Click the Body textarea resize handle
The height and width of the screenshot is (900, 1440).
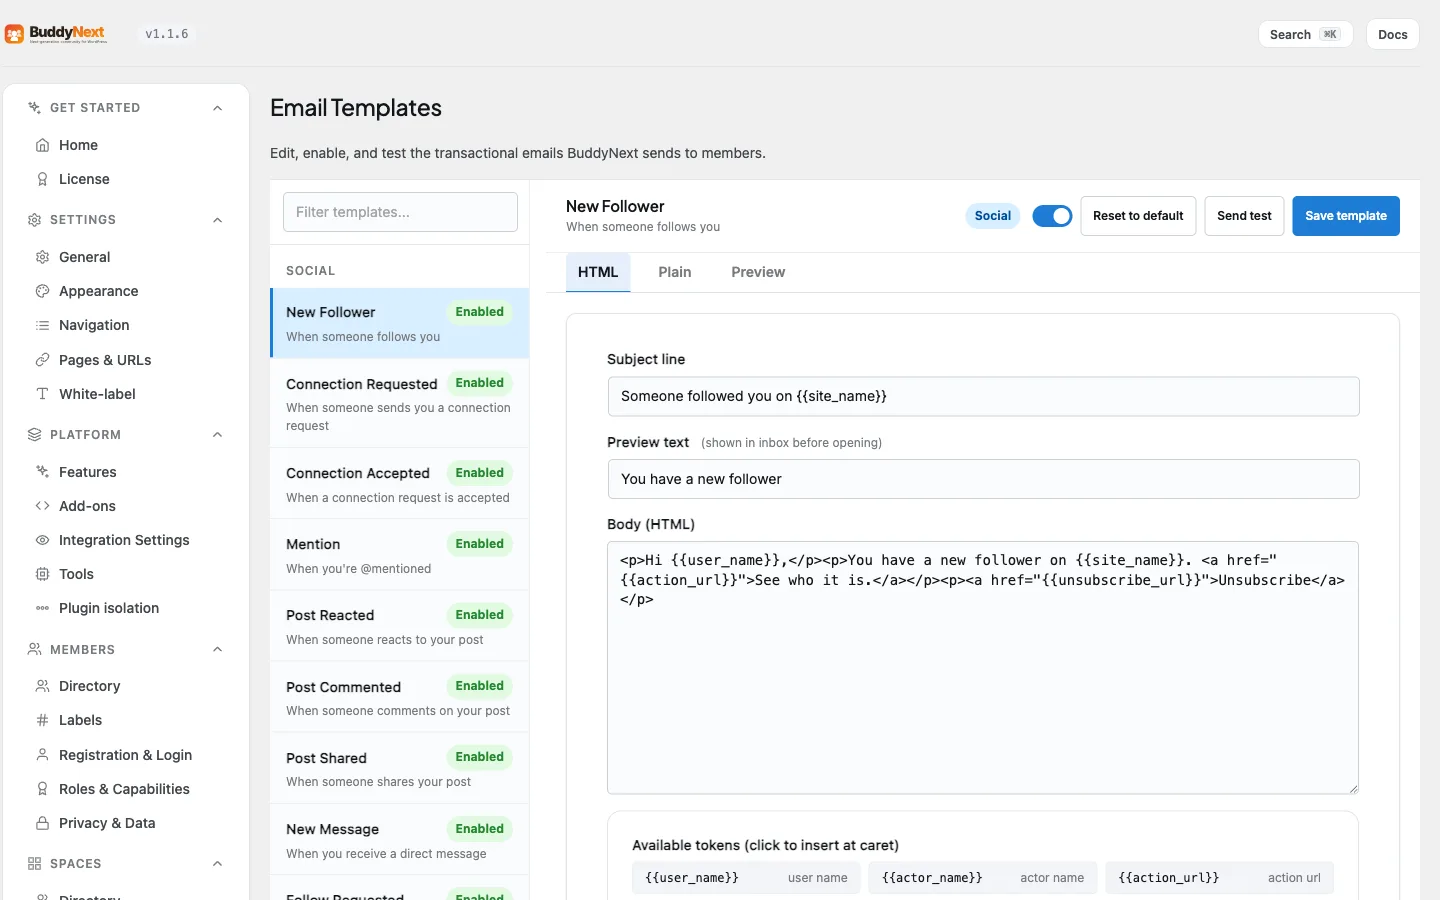1353,788
